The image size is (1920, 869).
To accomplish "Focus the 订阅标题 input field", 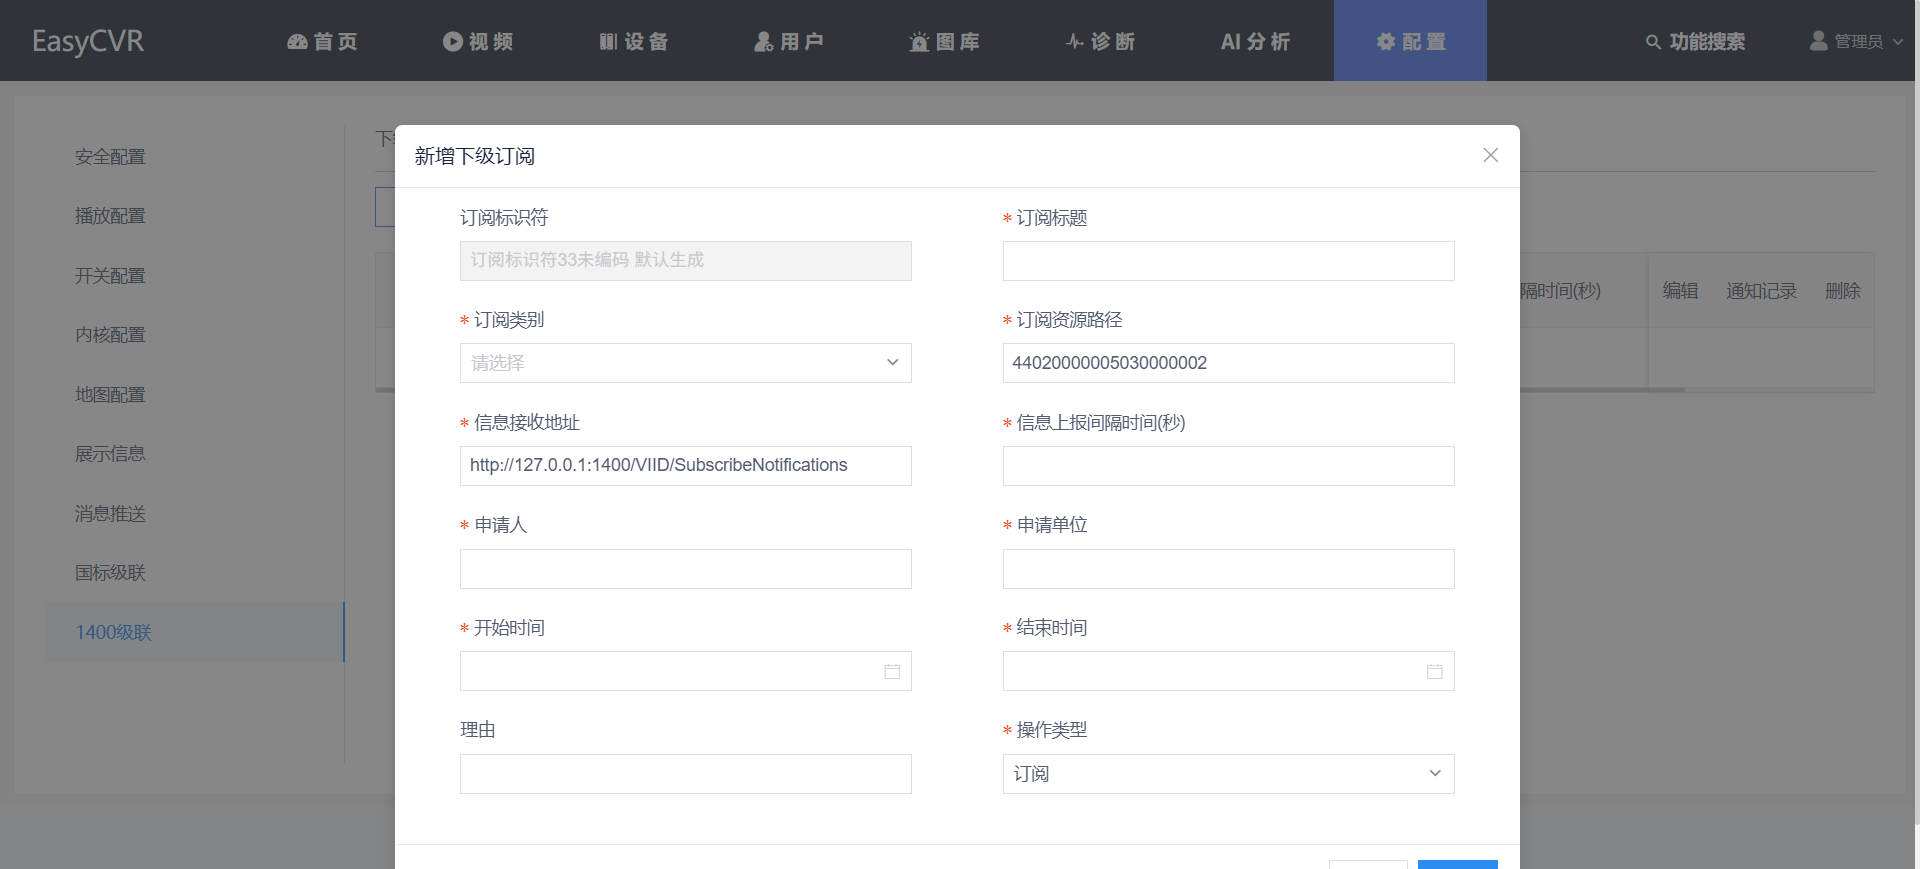I will (1228, 261).
